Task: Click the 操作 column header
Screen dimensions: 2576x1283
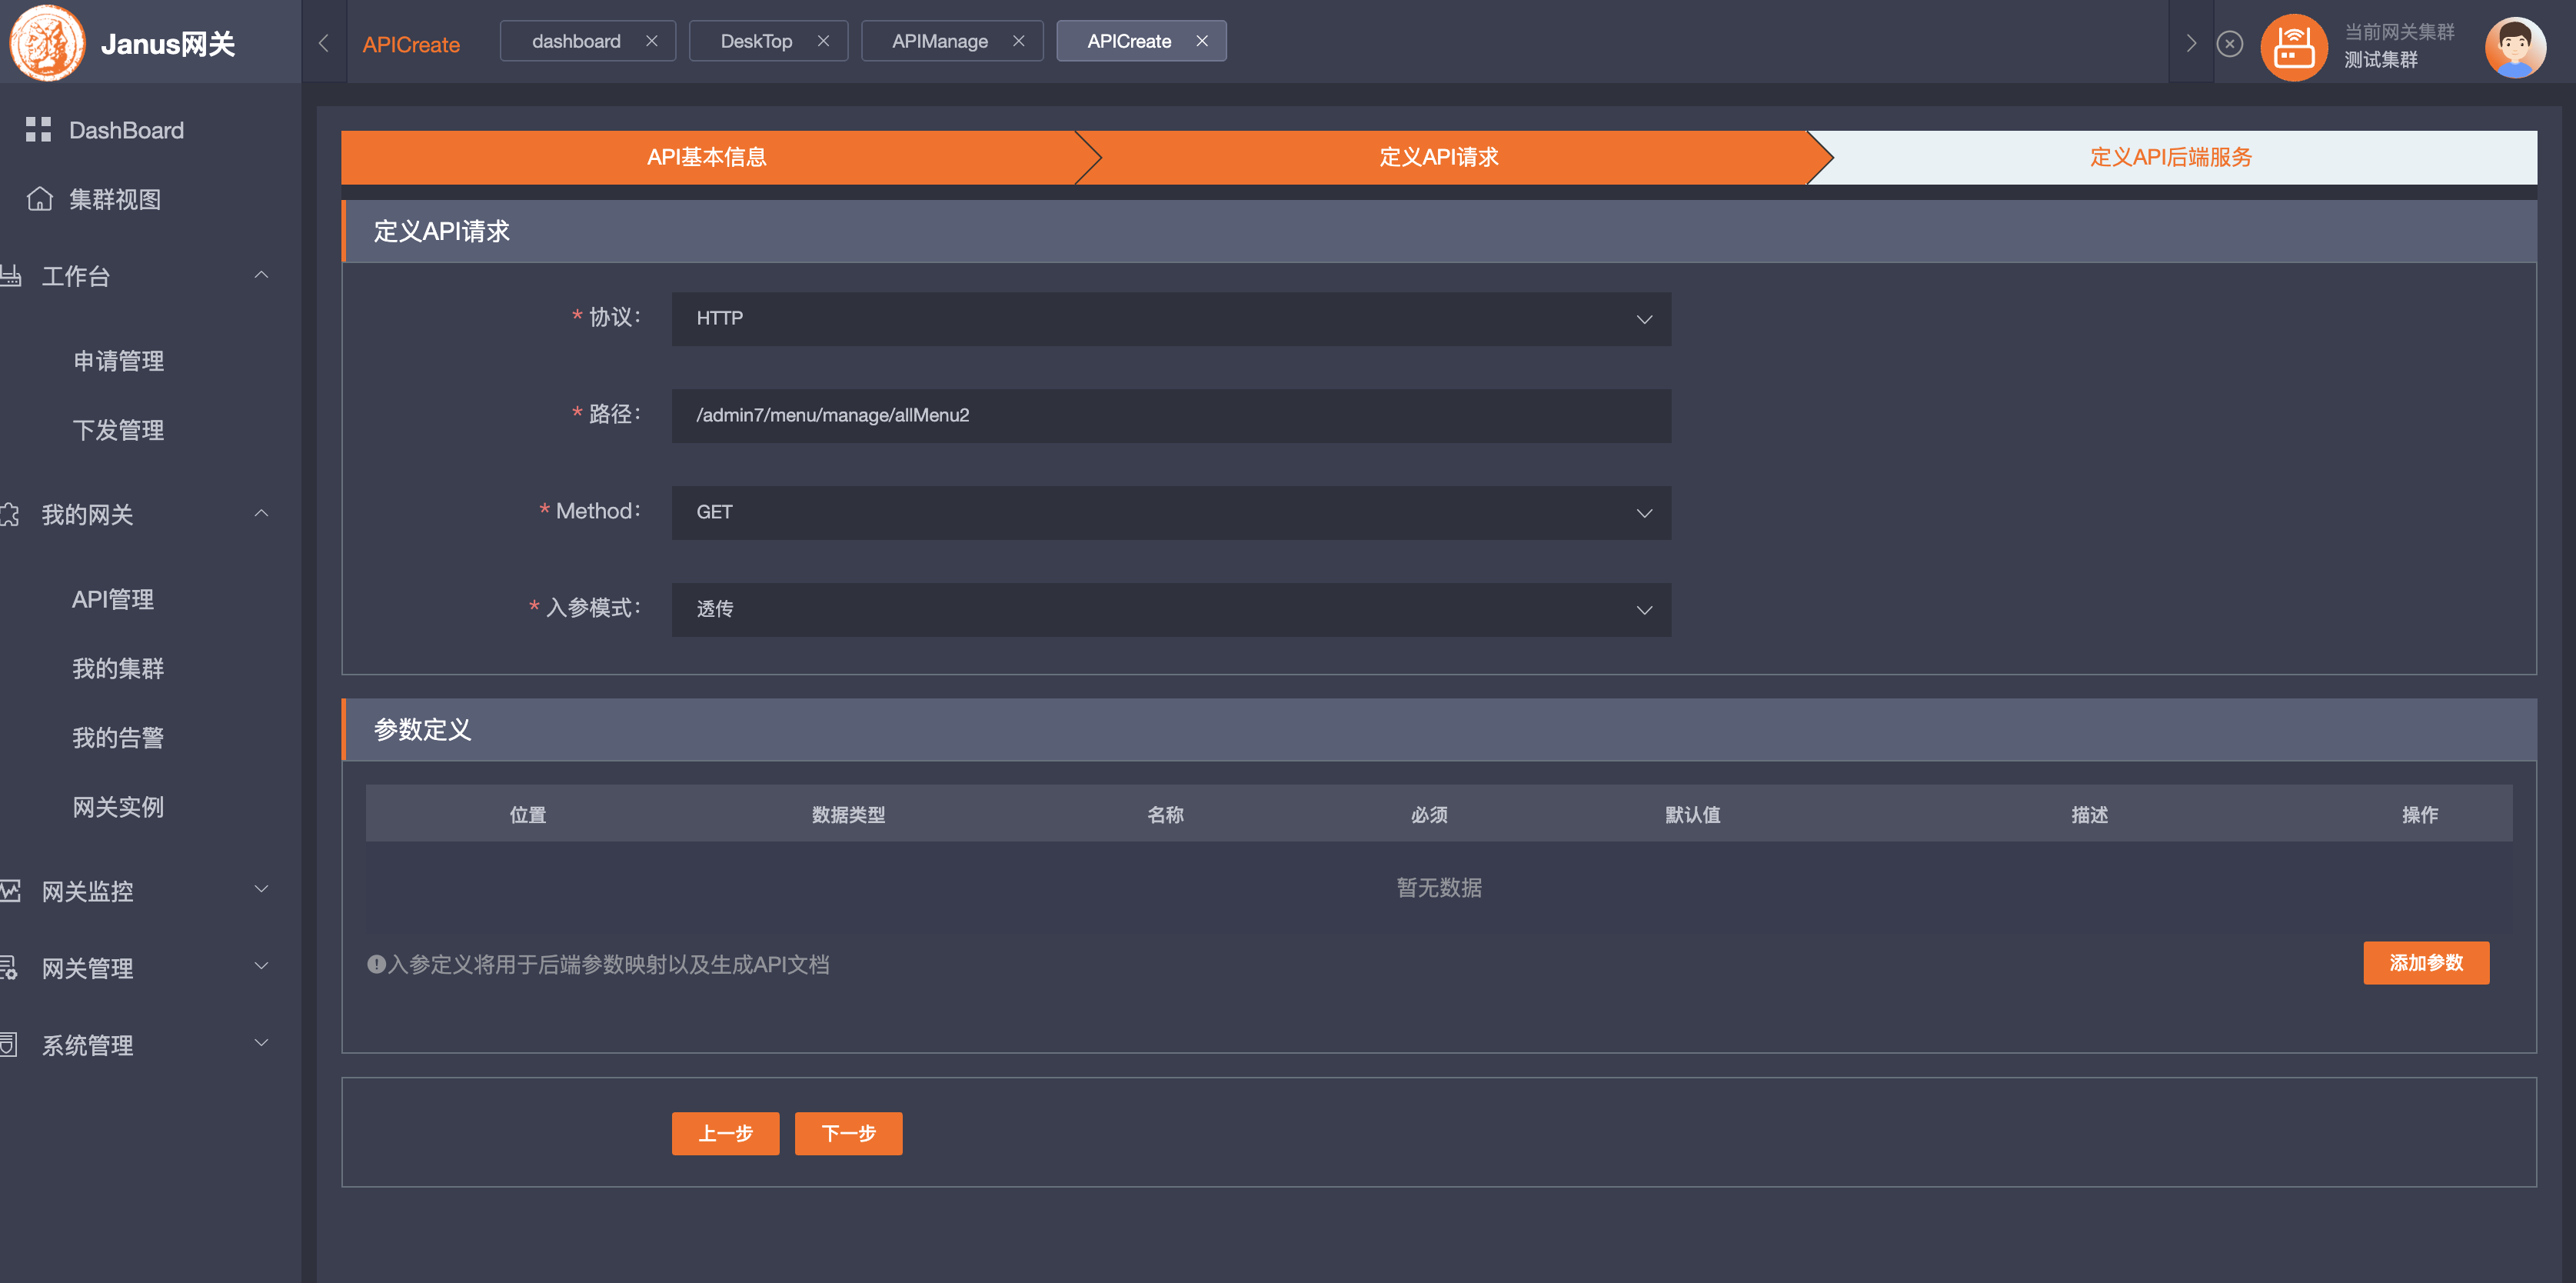Action: coord(2419,814)
